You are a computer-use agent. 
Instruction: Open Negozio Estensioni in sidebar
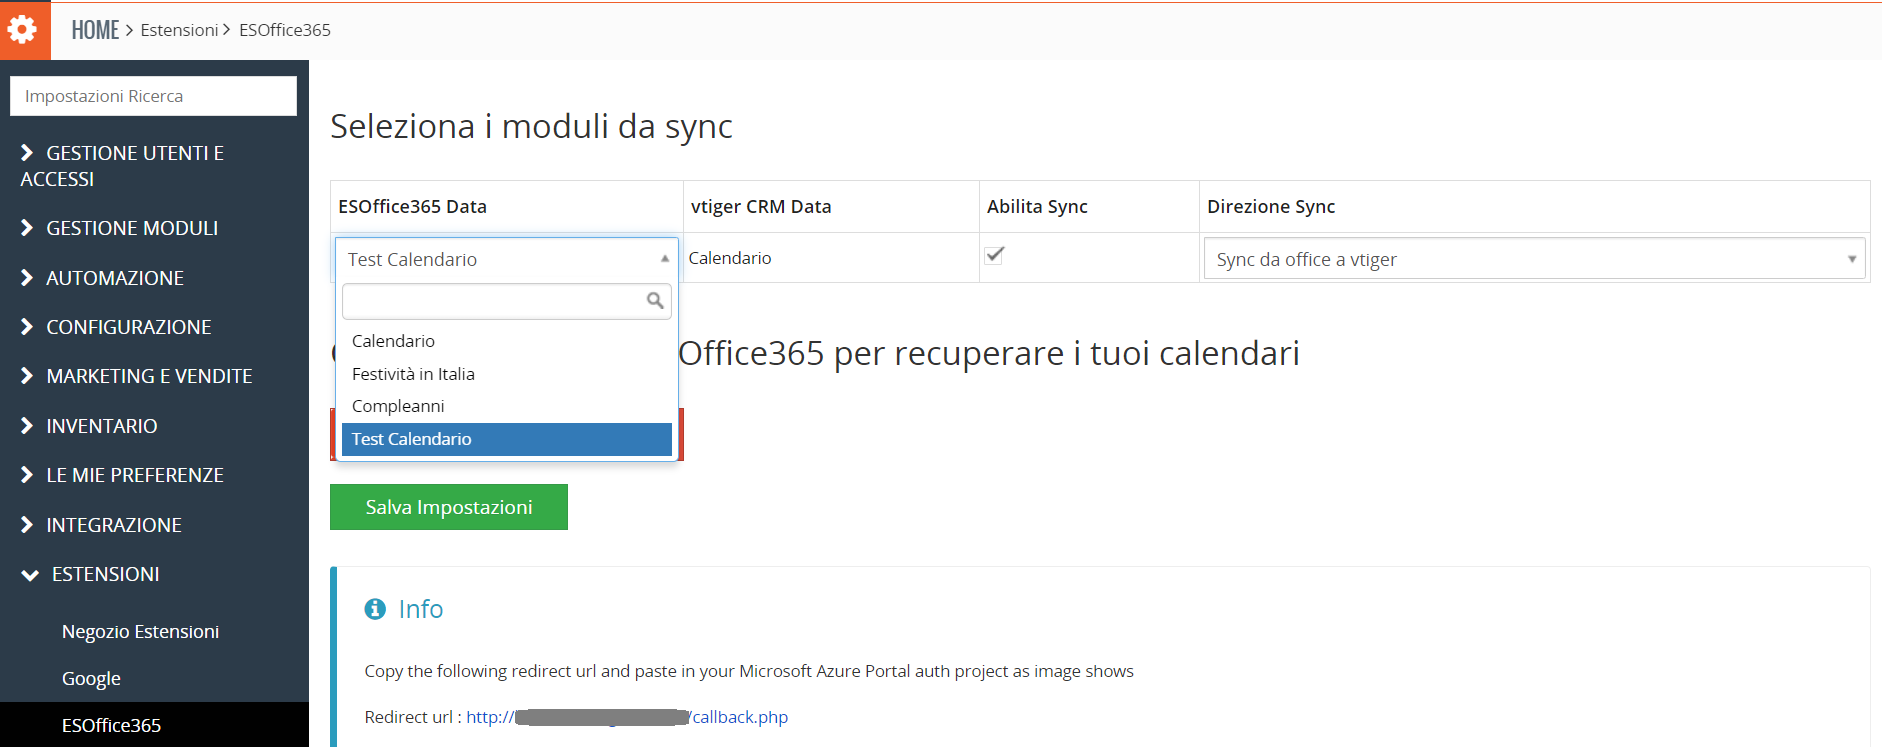(x=140, y=632)
